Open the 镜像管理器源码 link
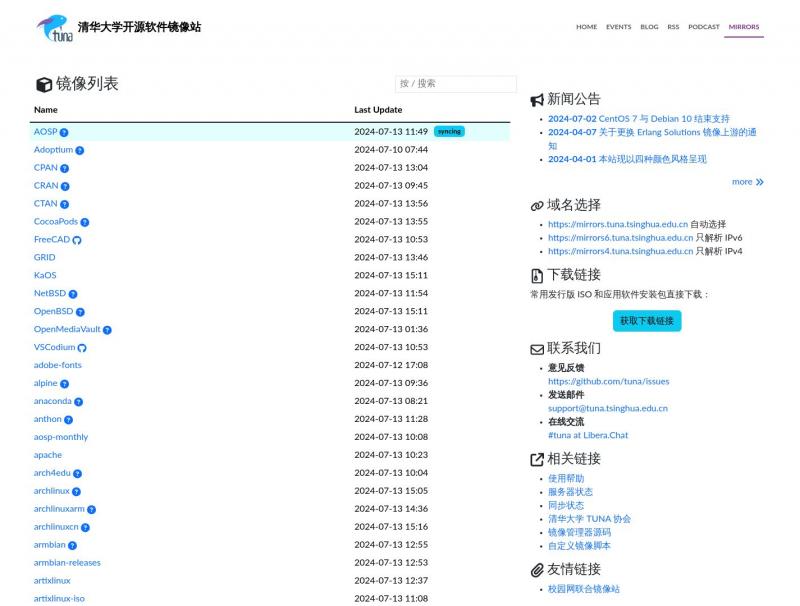The image size is (800, 606). (579, 533)
